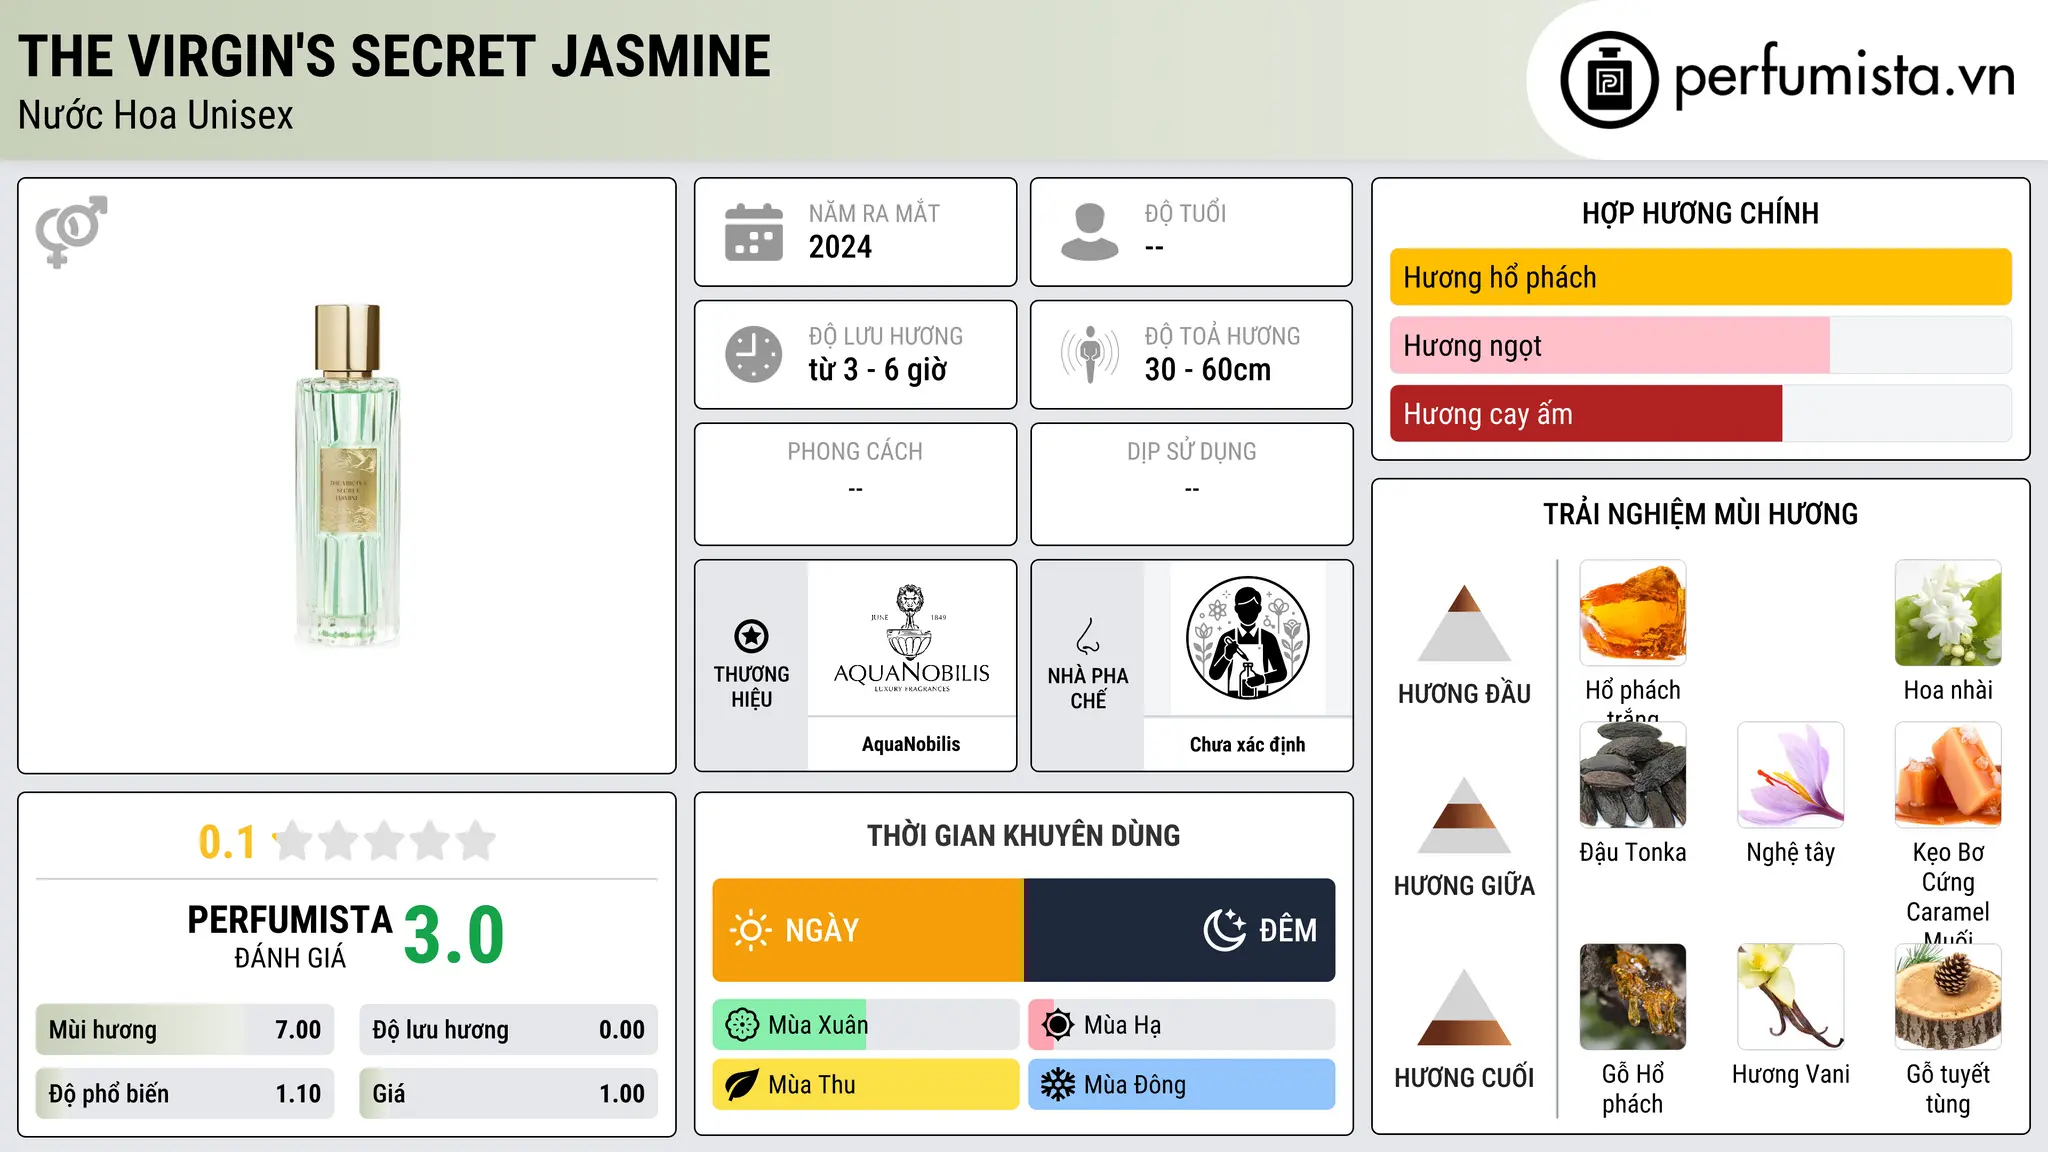
Task: Click the subtitle Nước Hoa Unisex
Action: (156, 116)
